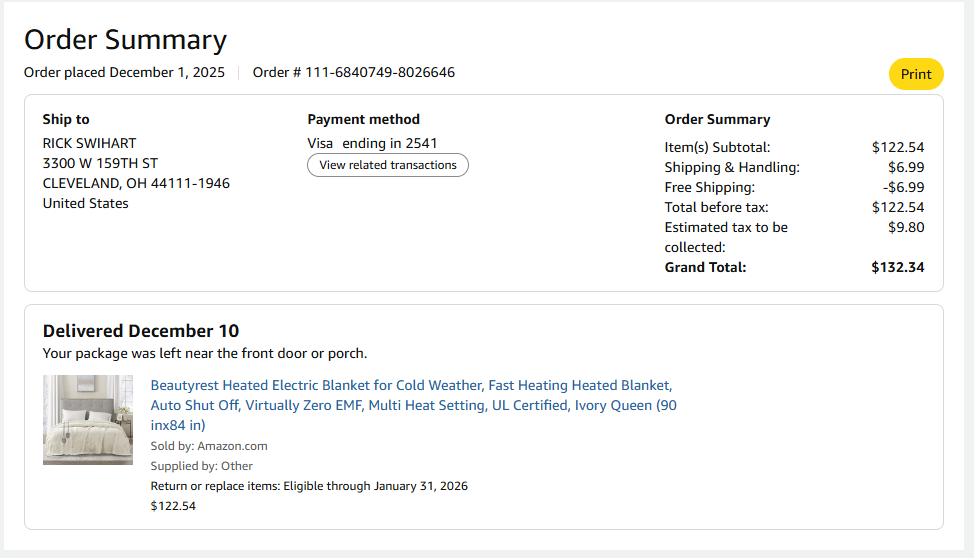The image size is (974, 558).
Task: Click the 3300 W 159TH ST address line
Action: (x=100, y=163)
